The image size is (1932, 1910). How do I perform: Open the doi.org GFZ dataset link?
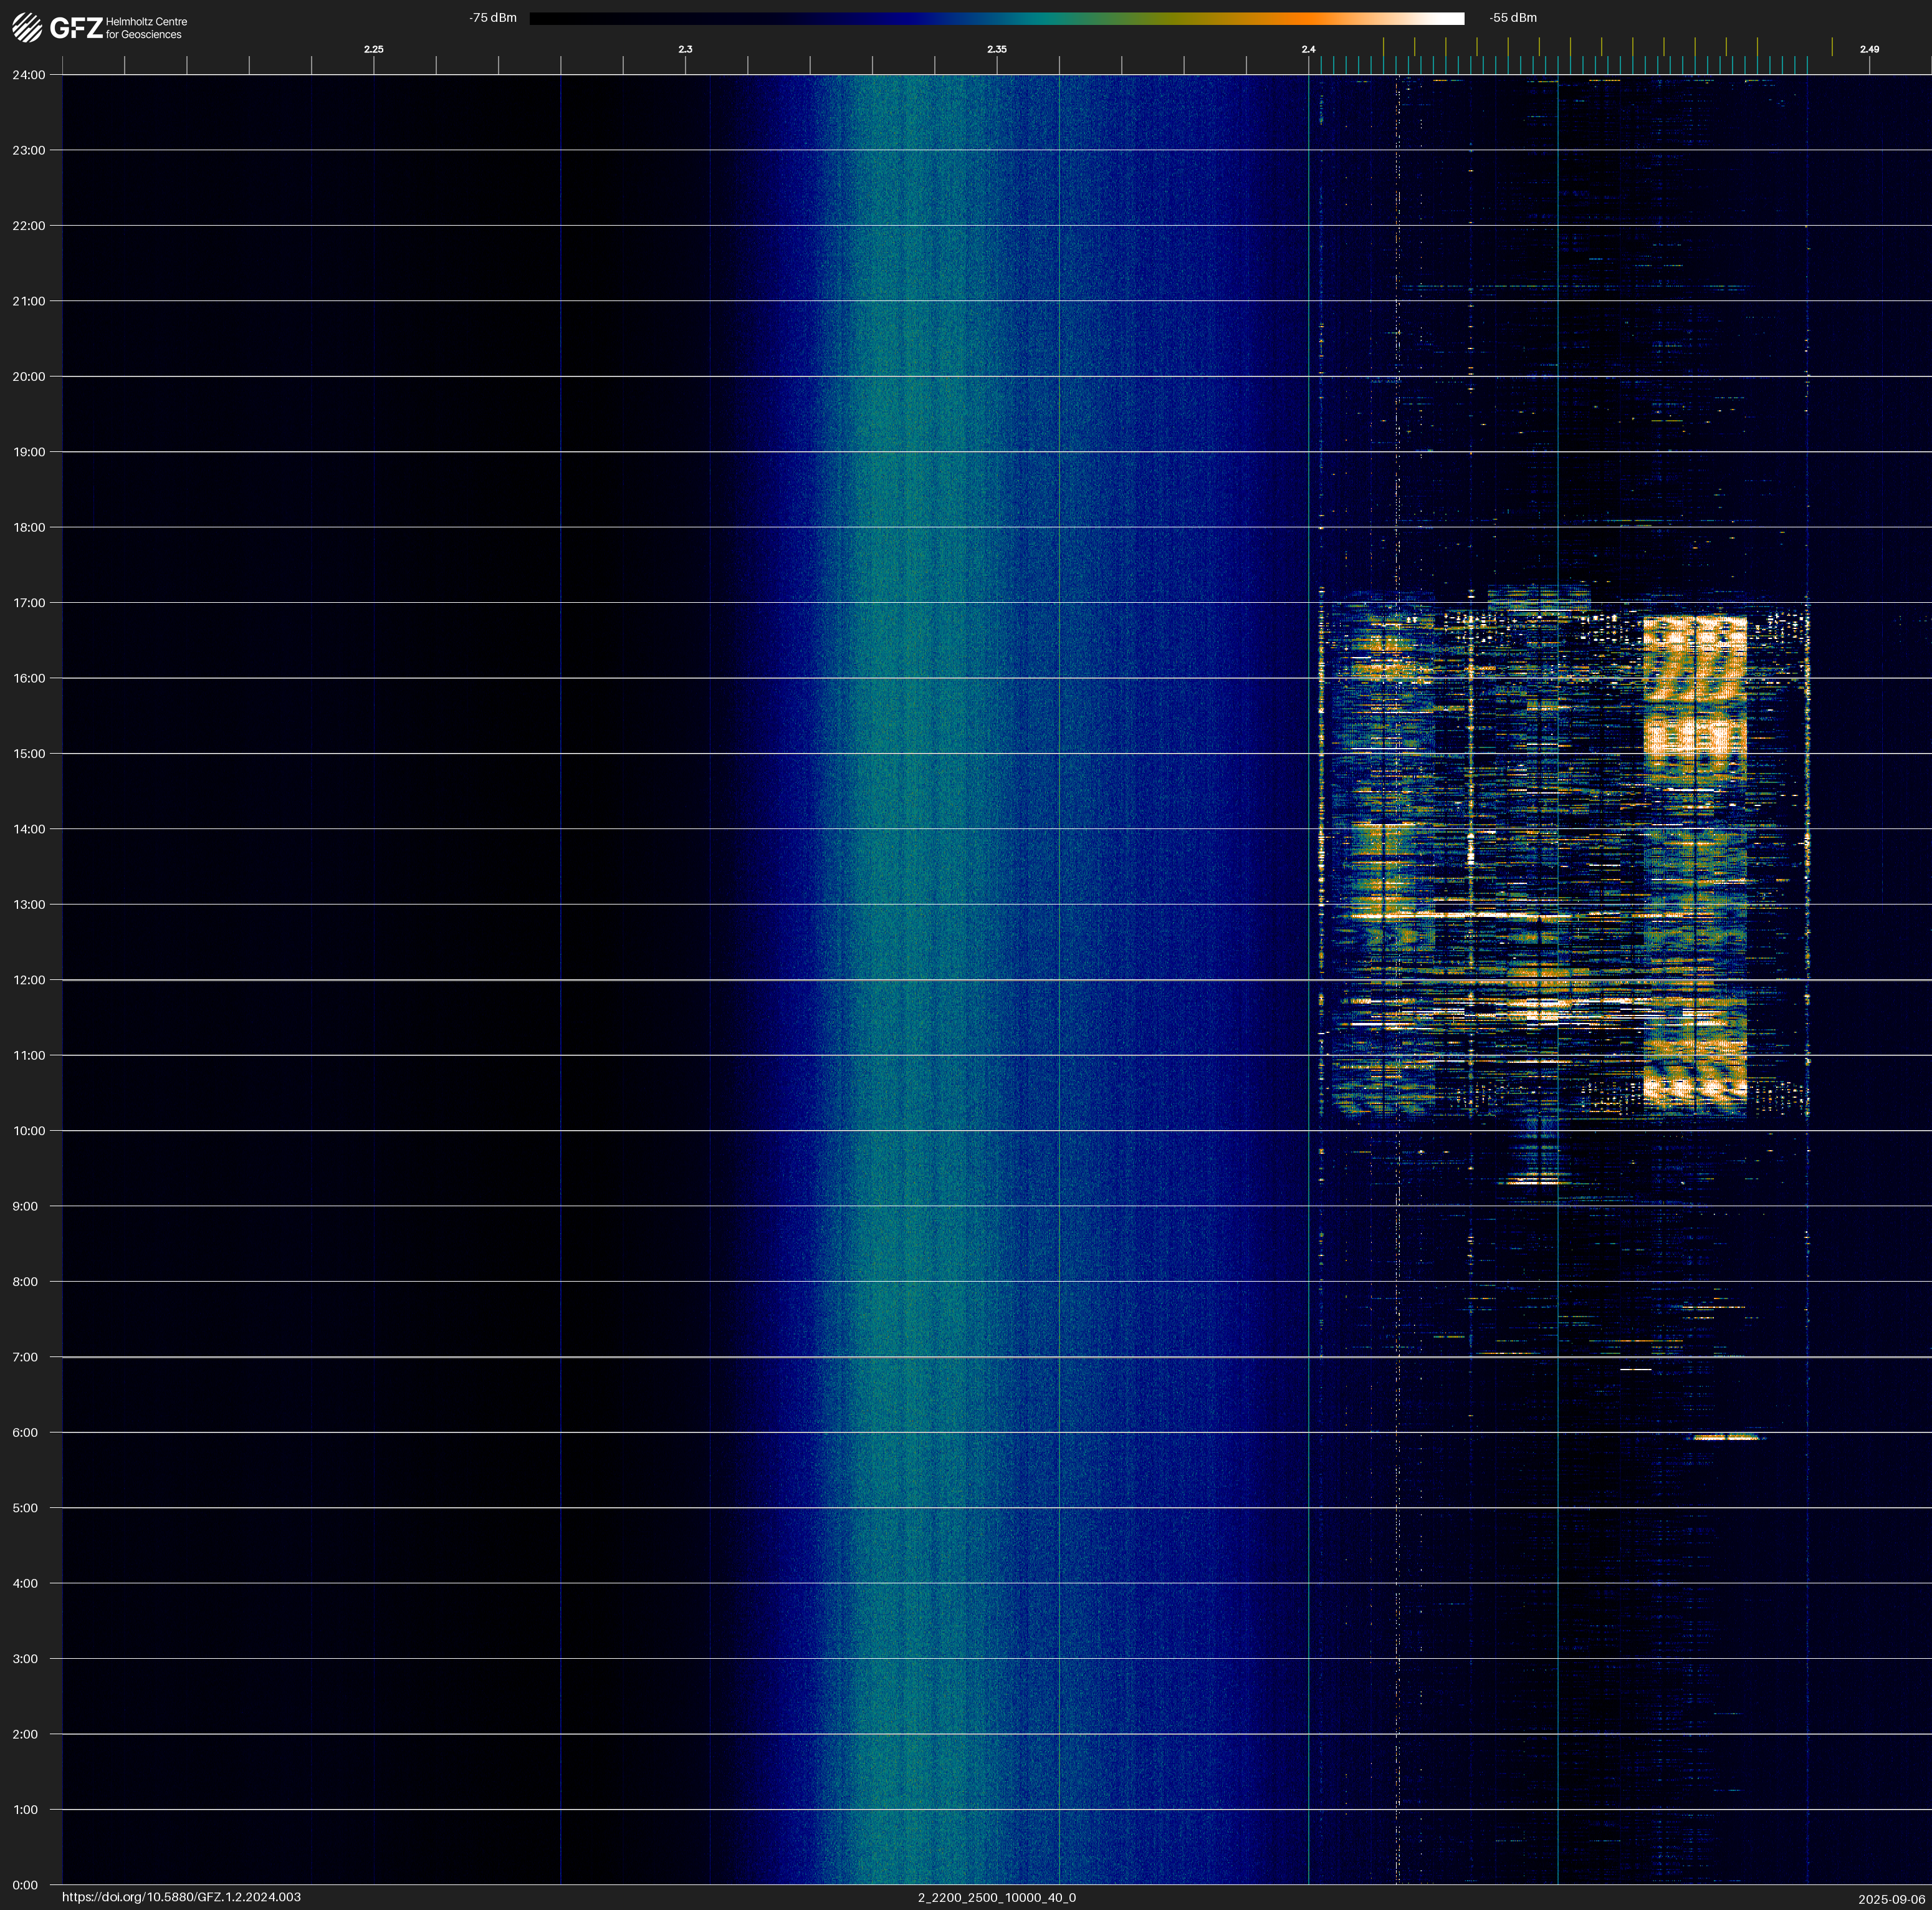click(x=181, y=1897)
